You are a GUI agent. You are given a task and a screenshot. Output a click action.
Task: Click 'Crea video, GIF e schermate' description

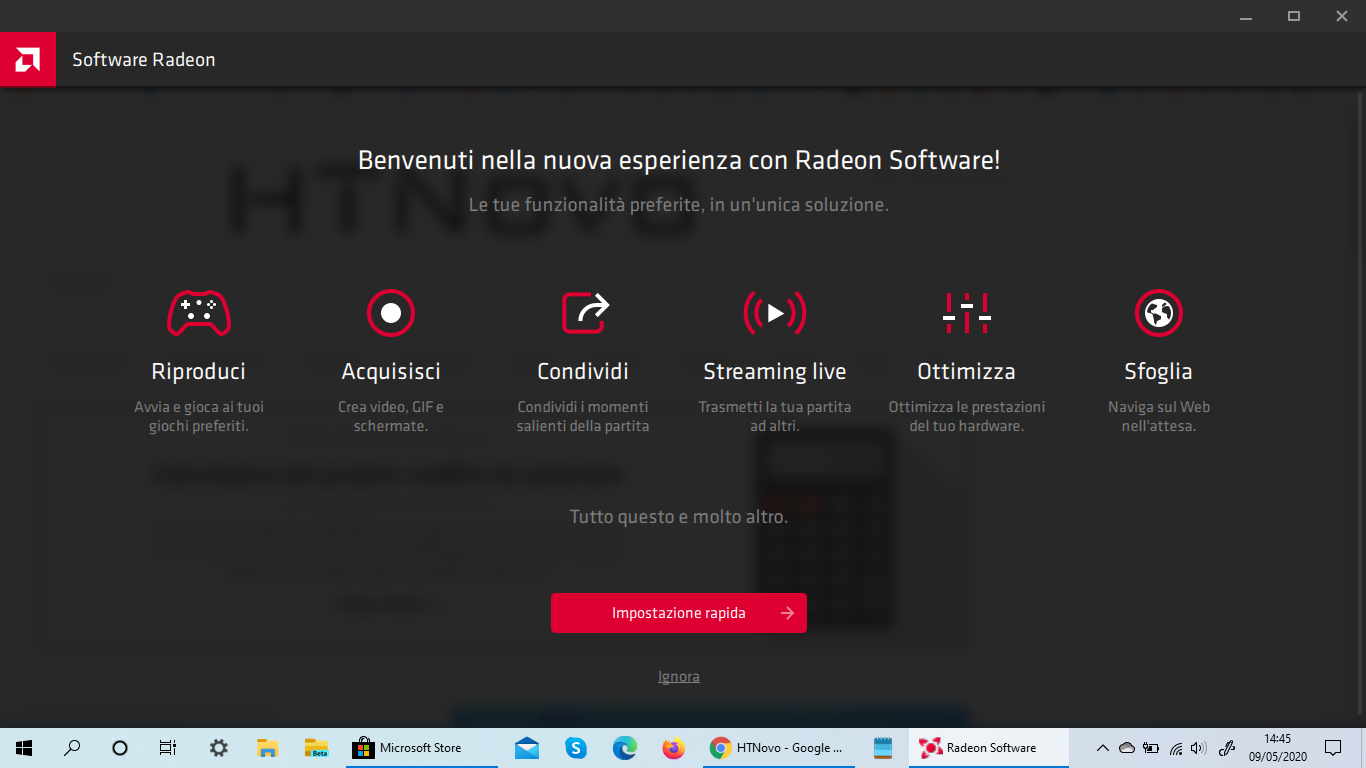[391, 416]
